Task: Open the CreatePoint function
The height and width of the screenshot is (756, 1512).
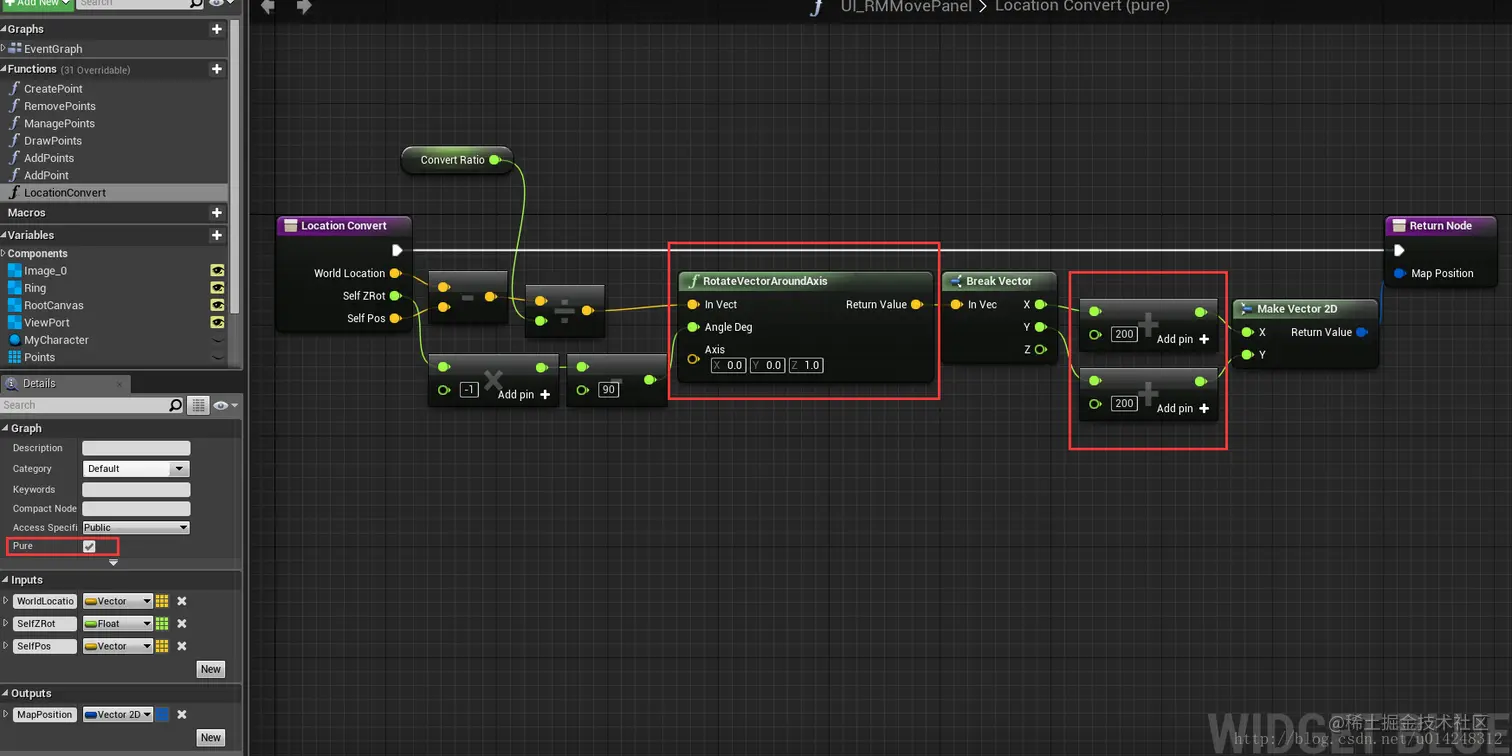Action: (53, 89)
